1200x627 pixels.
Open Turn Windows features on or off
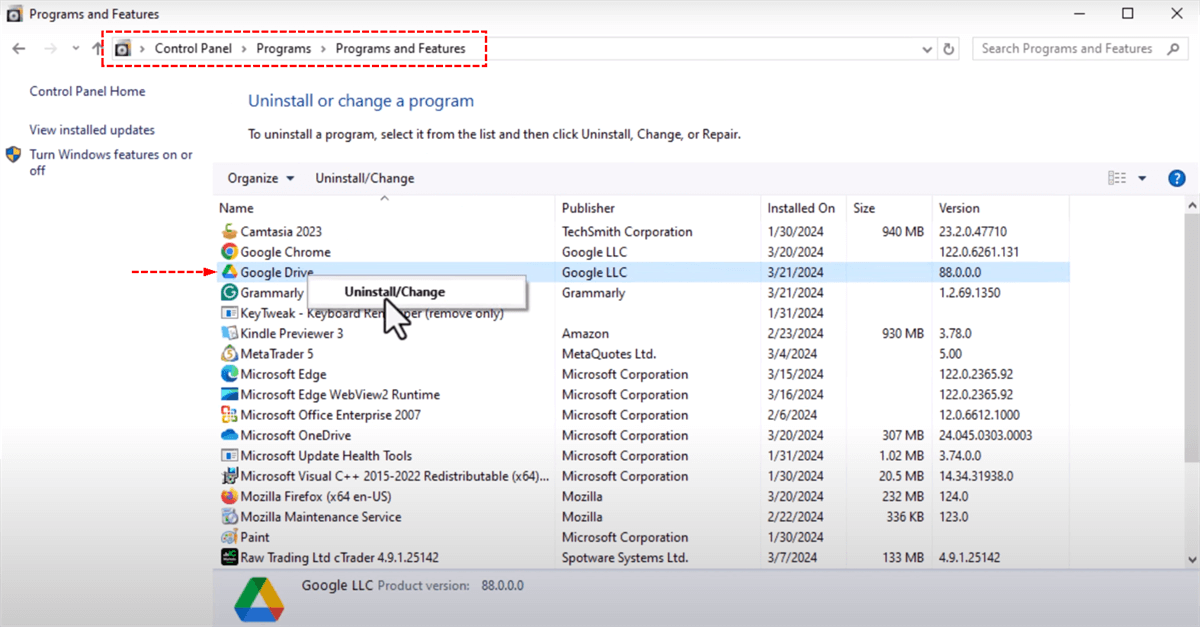(x=111, y=162)
